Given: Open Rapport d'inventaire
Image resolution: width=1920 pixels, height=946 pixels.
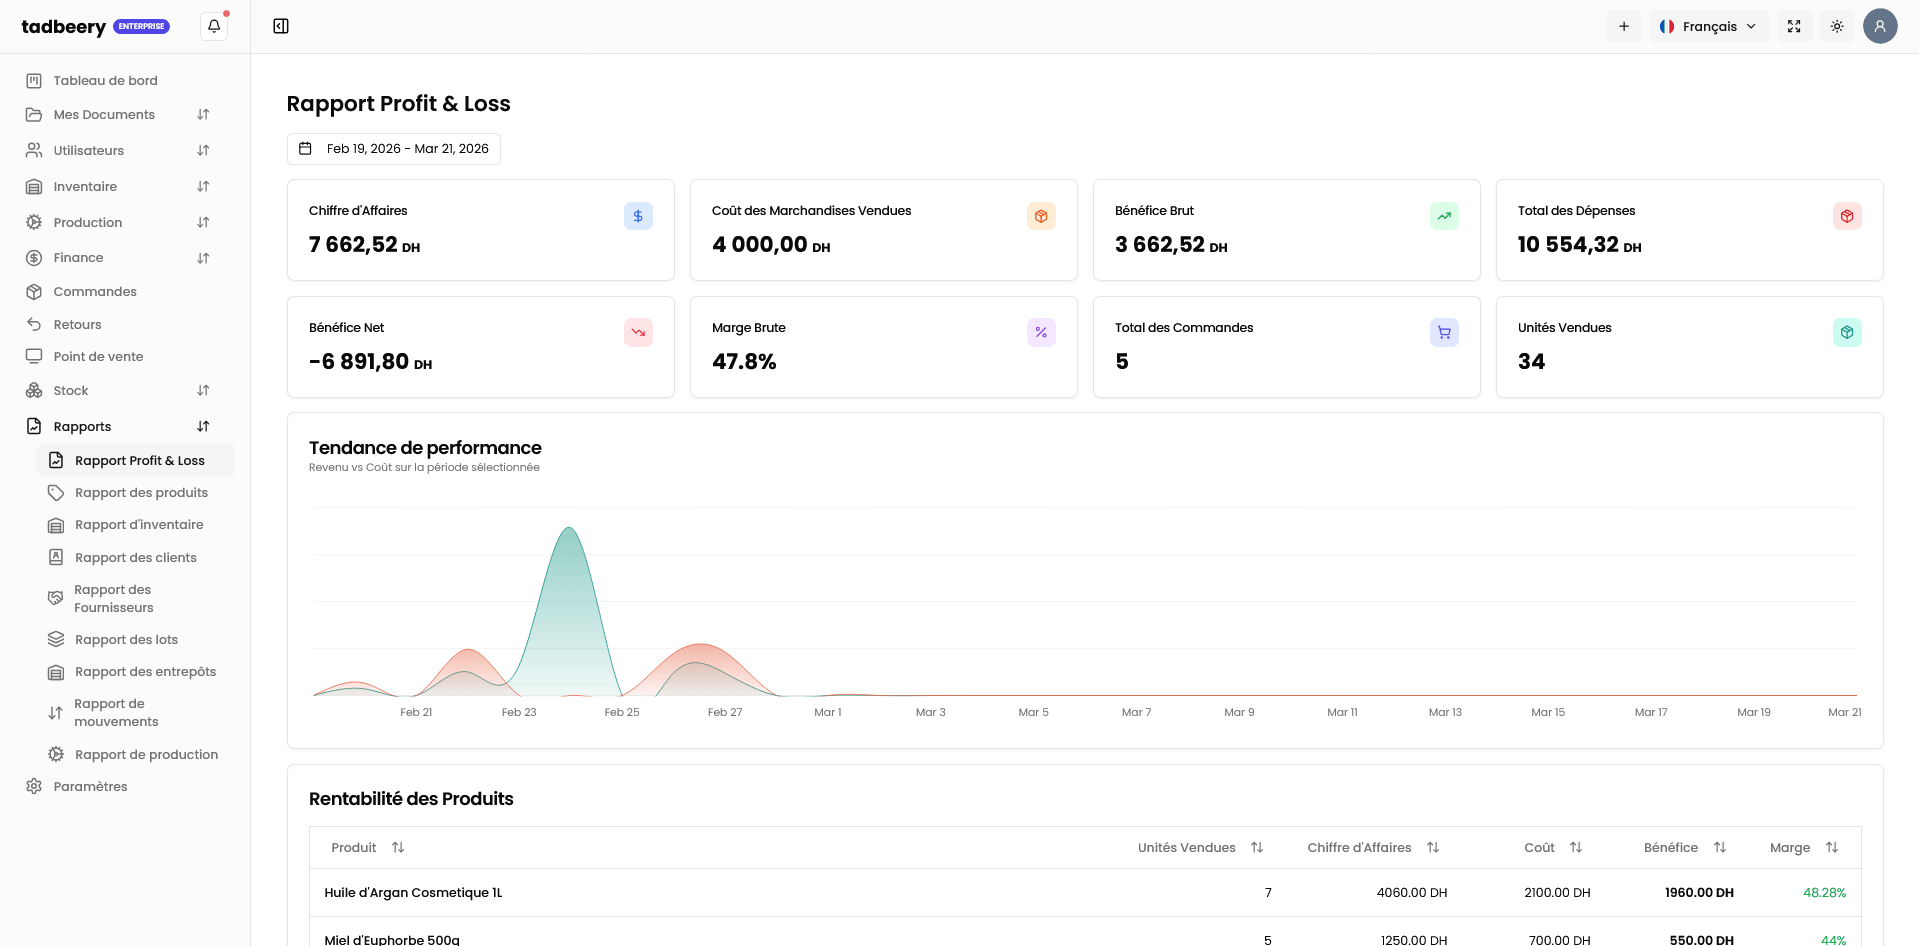Looking at the screenshot, I should tap(139, 524).
